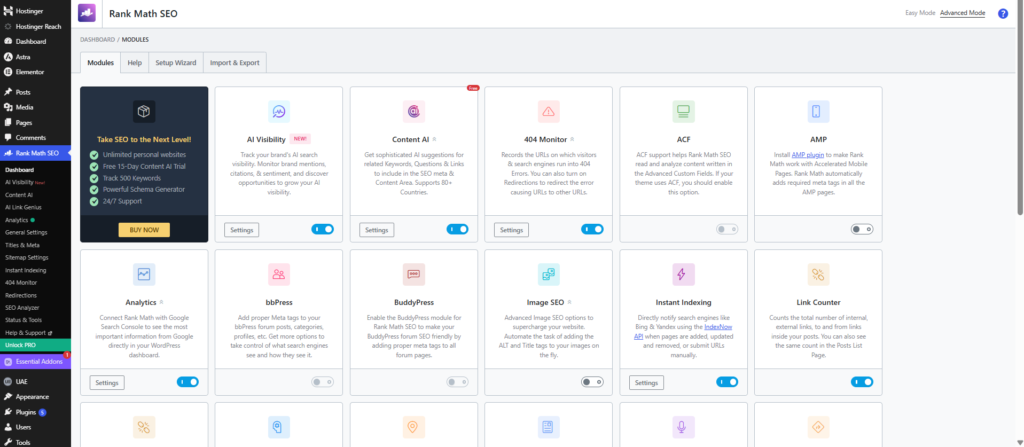Click the box icon in the promo card

[144, 112]
